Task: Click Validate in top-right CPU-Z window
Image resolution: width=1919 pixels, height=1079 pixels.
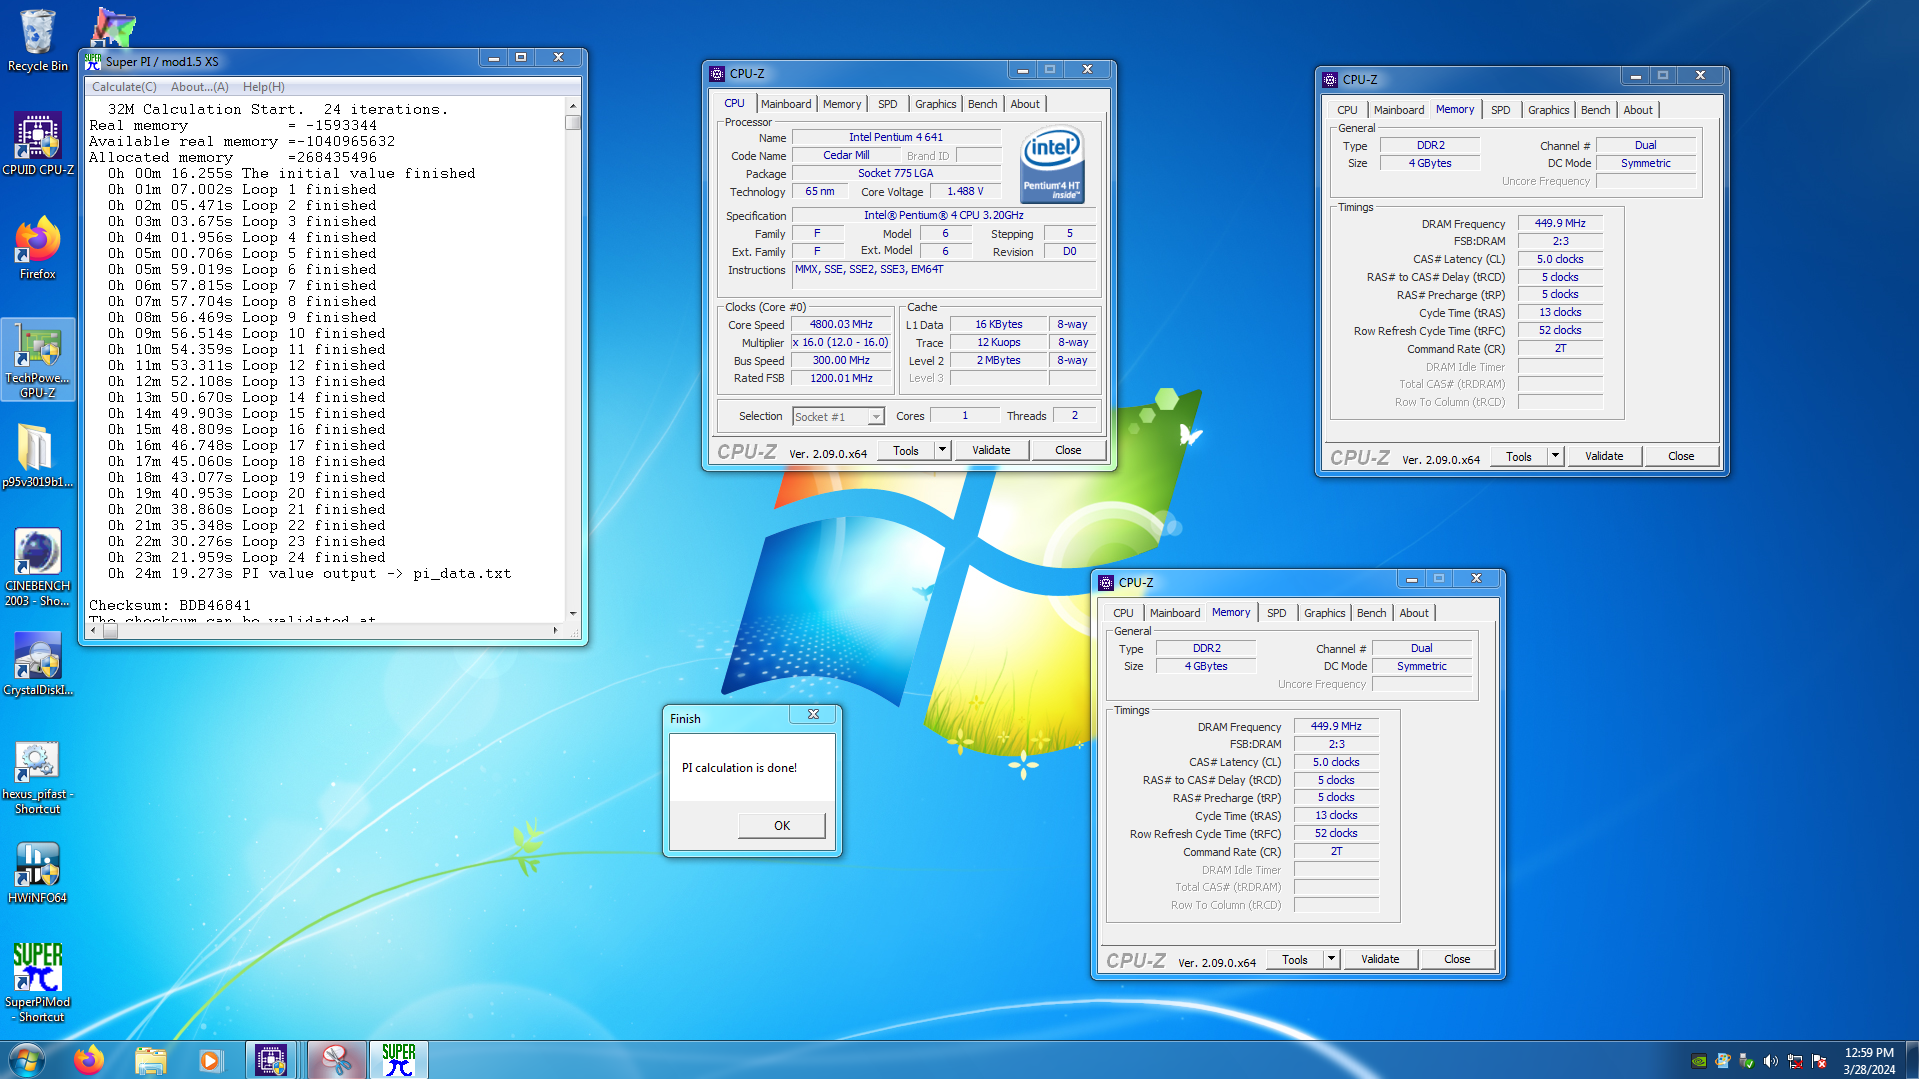Action: click(x=1604, y=456)
